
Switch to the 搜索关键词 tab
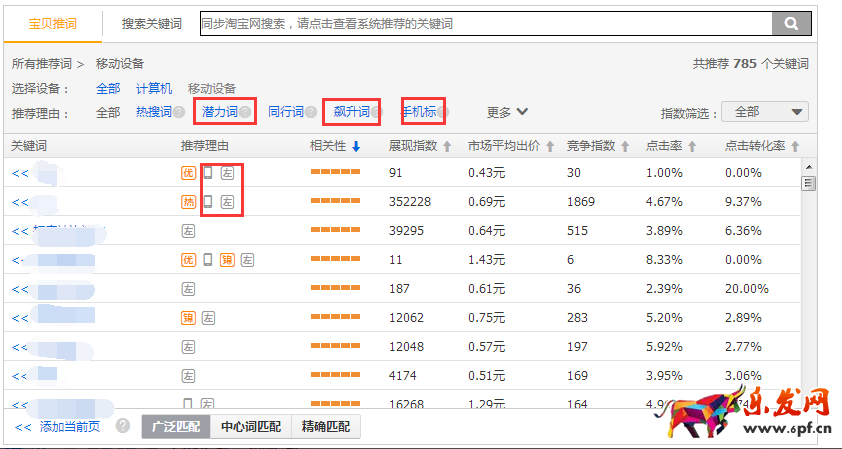(x=151, y=24)
